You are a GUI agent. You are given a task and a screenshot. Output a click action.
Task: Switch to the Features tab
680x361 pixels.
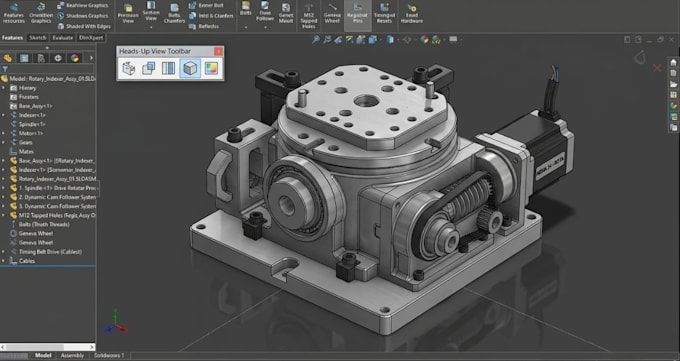click(x=13, y=38)
